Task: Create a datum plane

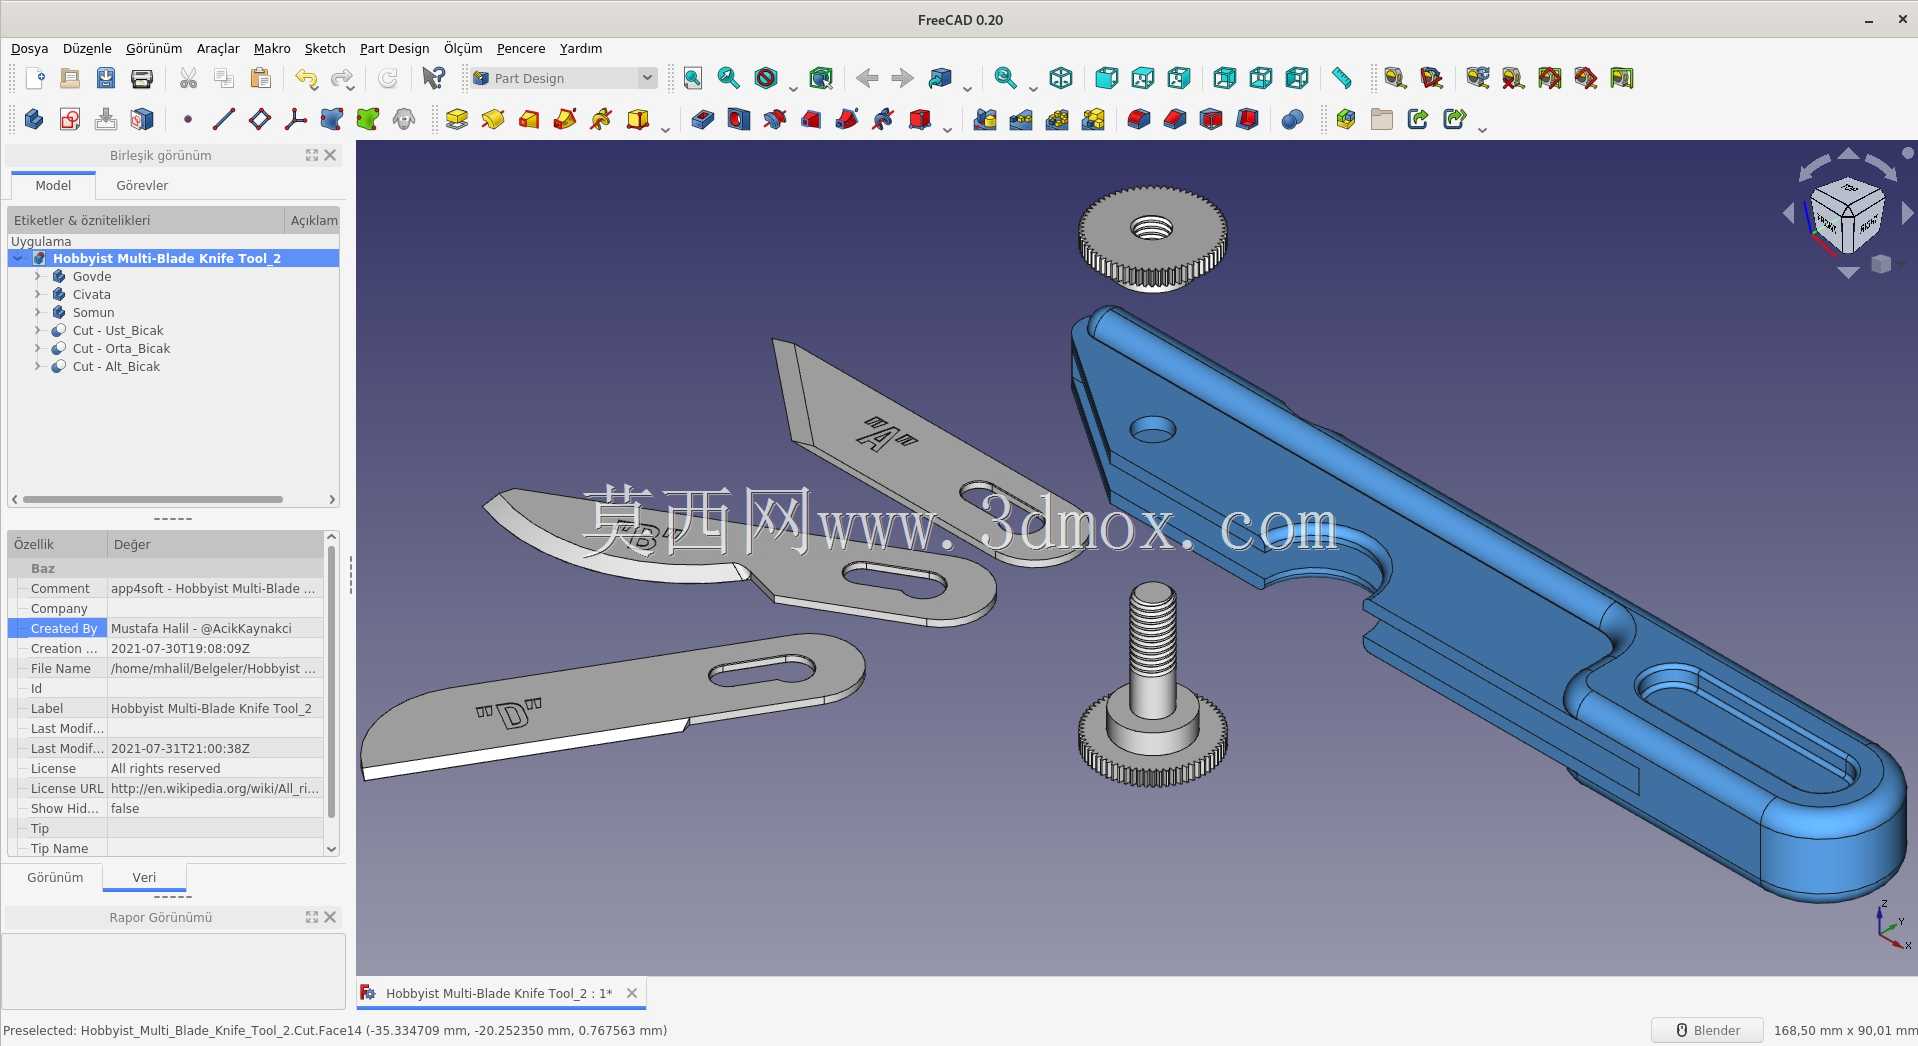Action: point(260,119)
